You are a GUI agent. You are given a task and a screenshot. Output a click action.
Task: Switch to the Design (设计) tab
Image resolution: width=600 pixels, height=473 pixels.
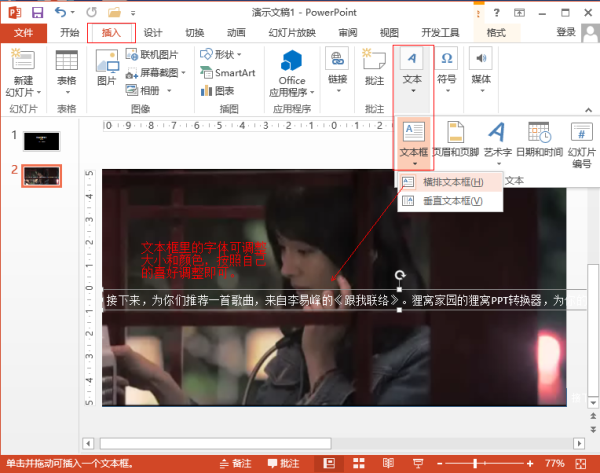(x=153, y=33)
